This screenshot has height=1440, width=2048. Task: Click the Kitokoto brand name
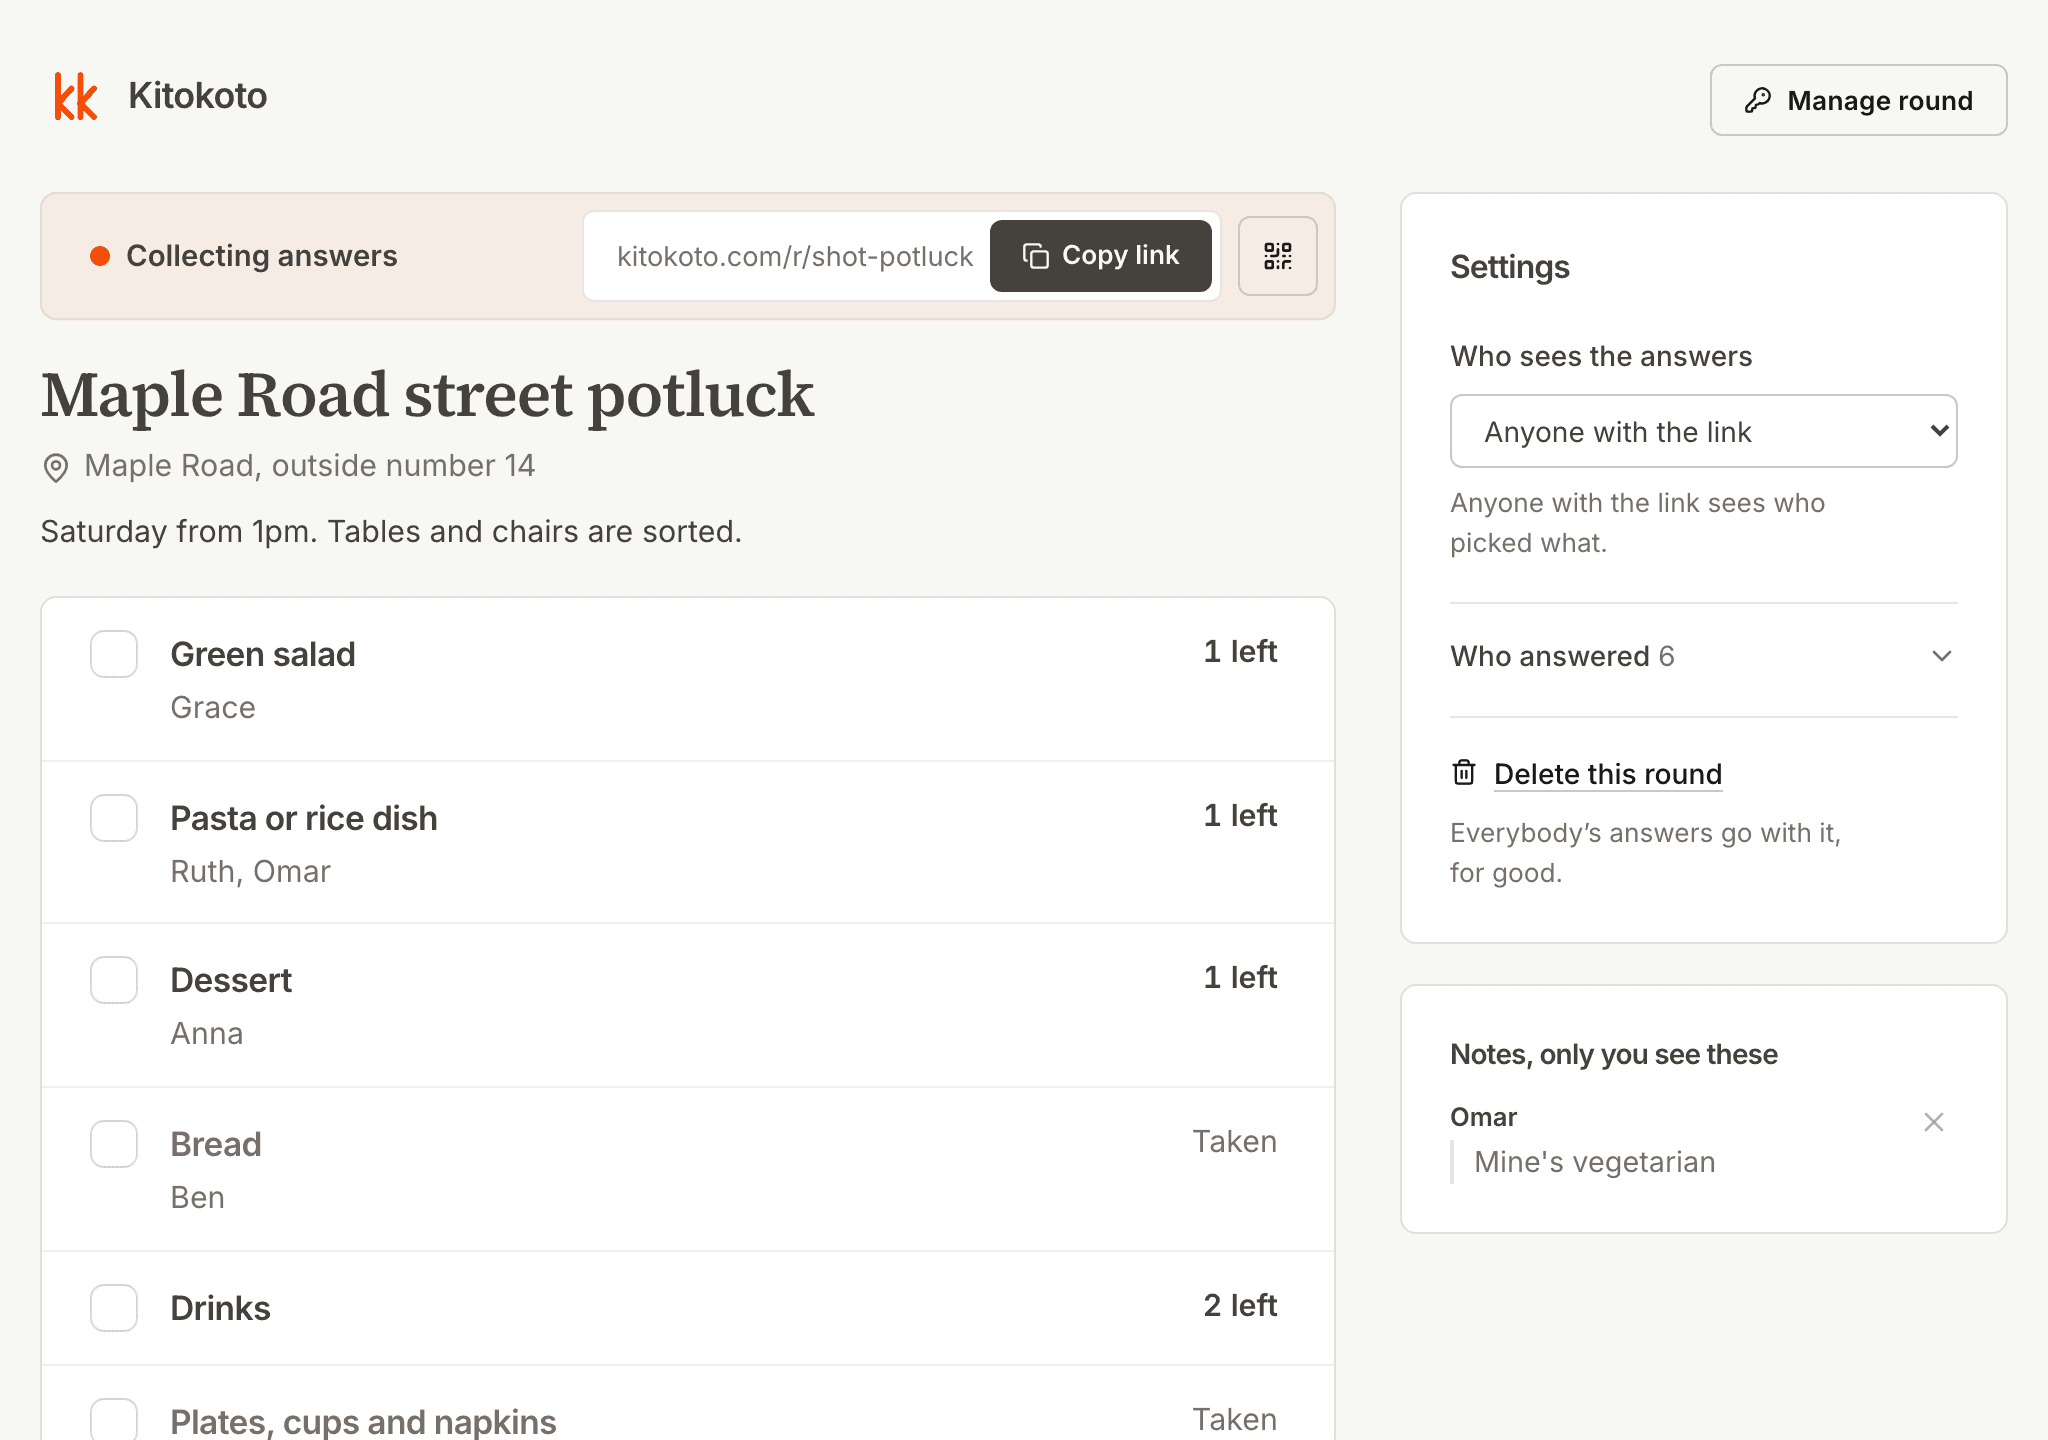click(198, 96)
